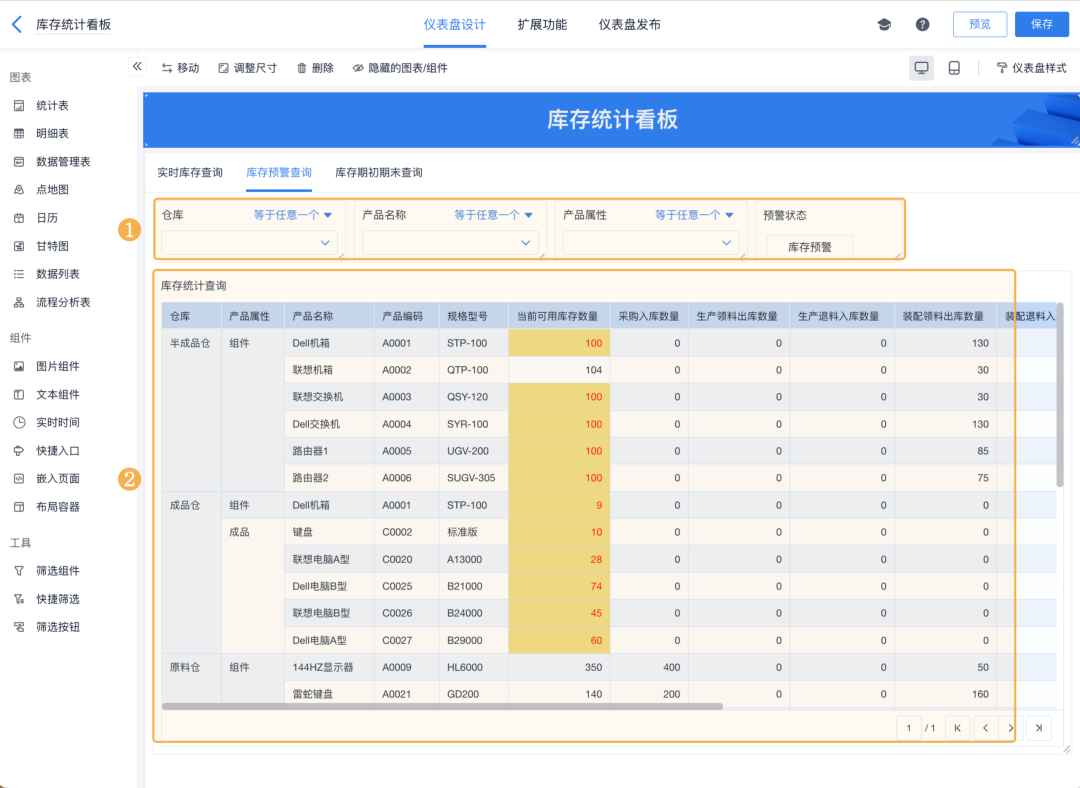Go back using the top-left arrow

pos(17,25)
